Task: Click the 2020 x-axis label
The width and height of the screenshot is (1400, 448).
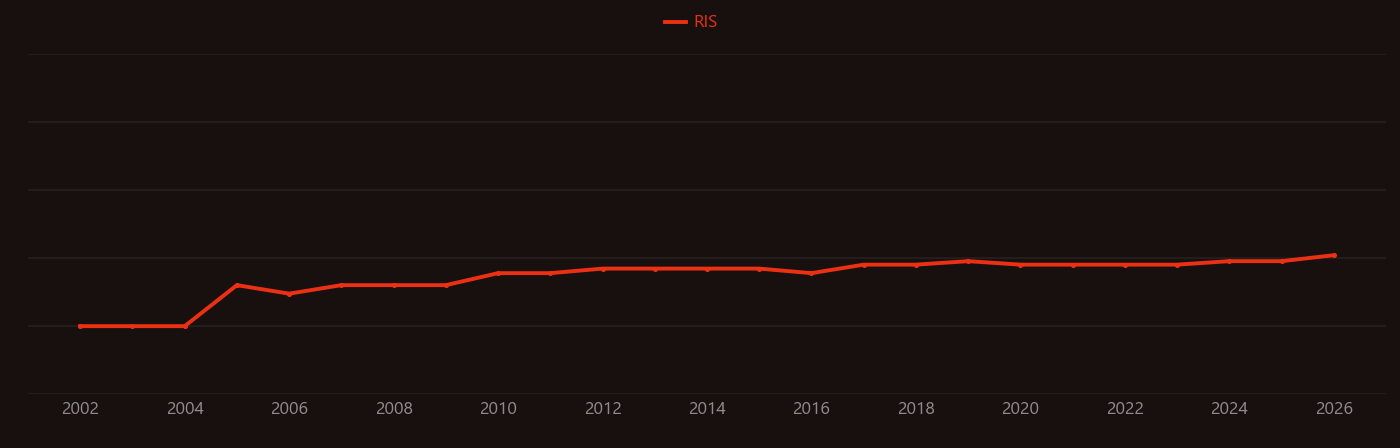Action: pyautogui.click(x=1020, y=409)
